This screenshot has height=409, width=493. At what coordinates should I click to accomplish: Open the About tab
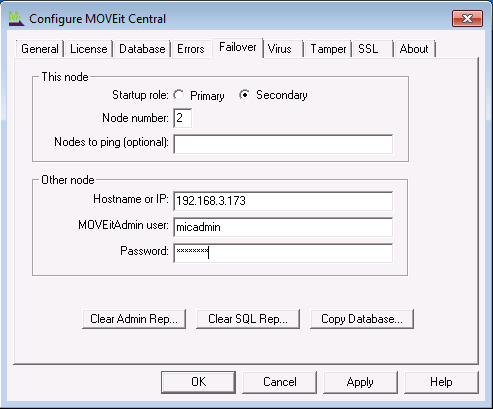click(x=414, y=49)
